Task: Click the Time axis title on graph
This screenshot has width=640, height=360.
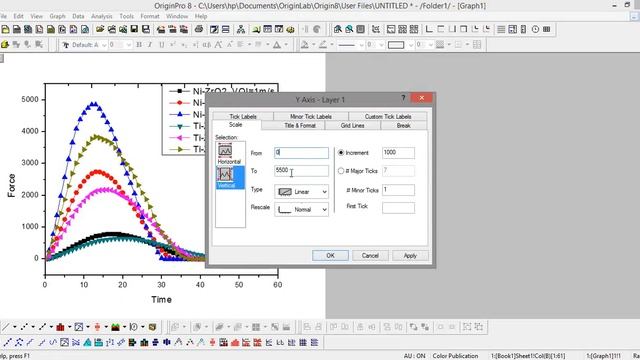Action: 161,300
